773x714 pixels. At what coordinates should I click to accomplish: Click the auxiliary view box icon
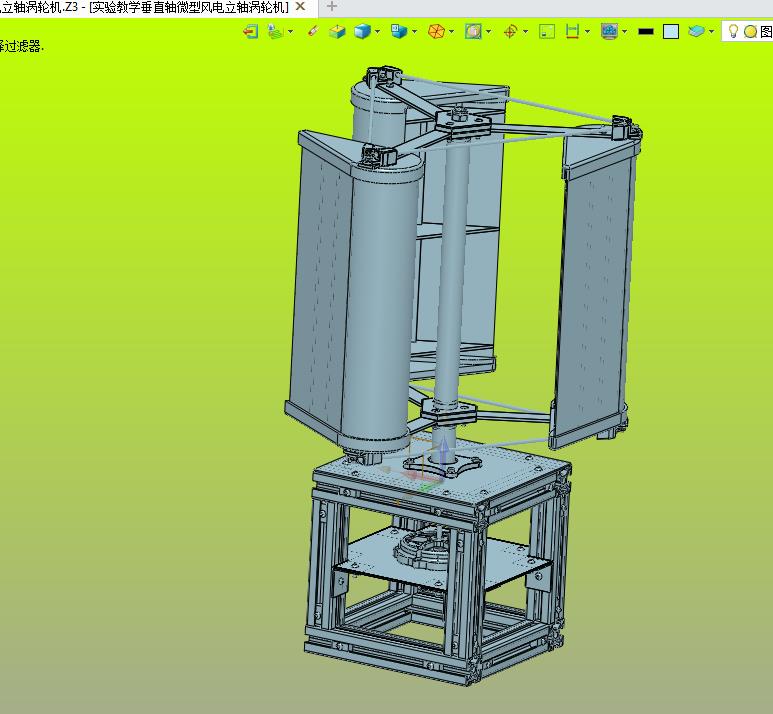pos(399,31)
